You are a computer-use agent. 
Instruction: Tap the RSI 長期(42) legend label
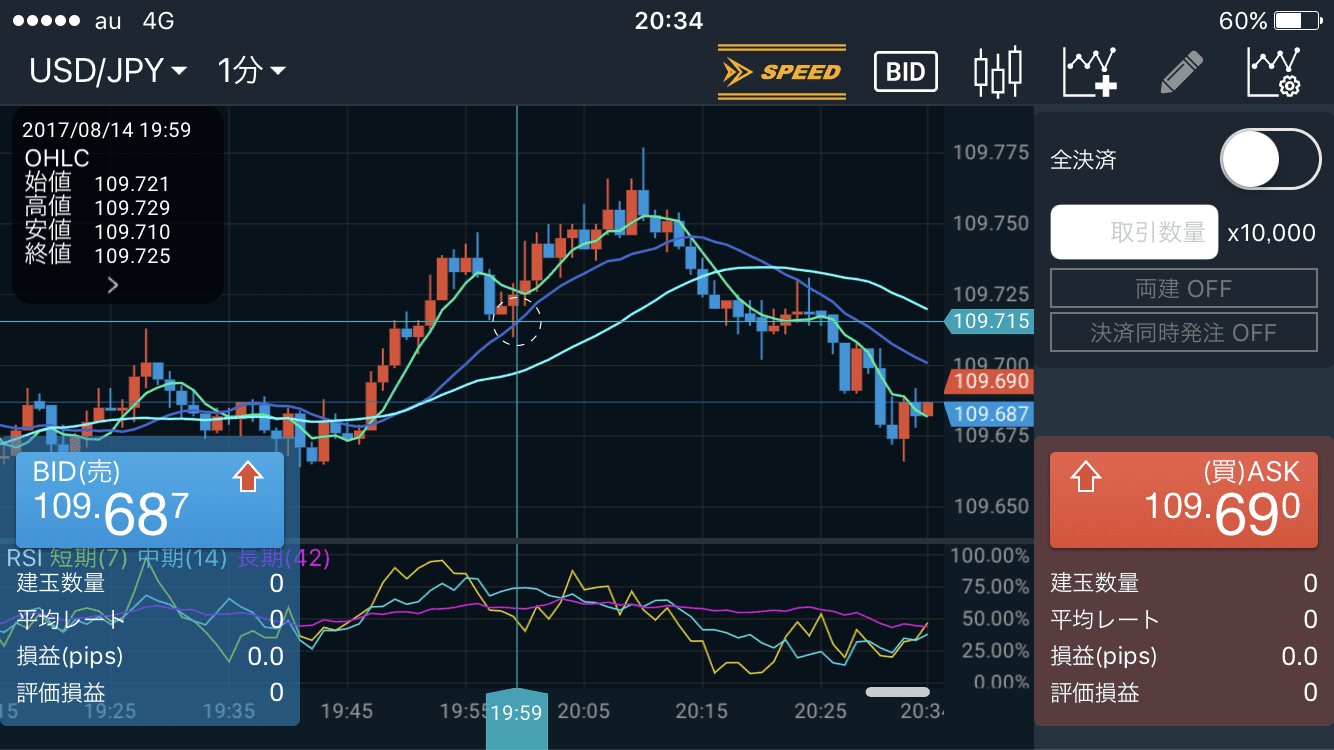coord(283,558)
